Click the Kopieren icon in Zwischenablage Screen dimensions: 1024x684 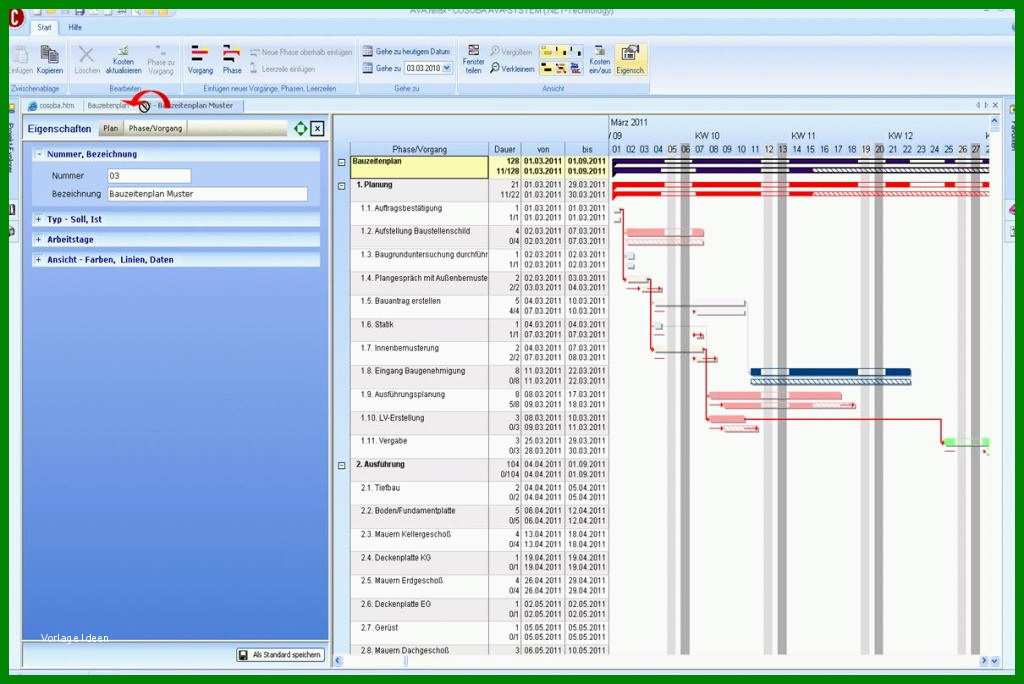click(x=50, y=59)
